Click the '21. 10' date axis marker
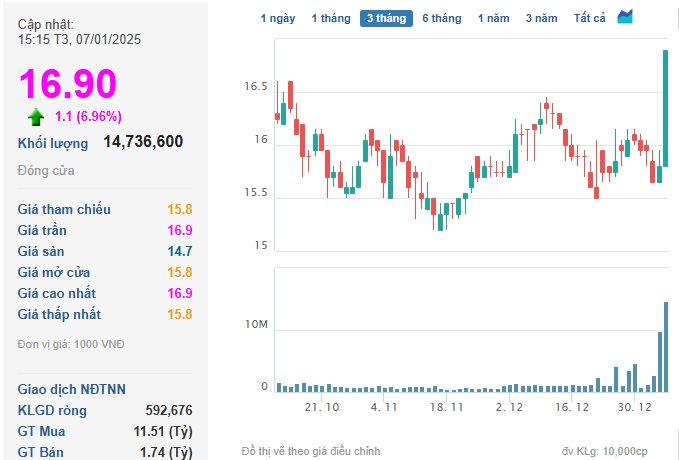This screenshot has width=679, height=460. coord(322,407)
